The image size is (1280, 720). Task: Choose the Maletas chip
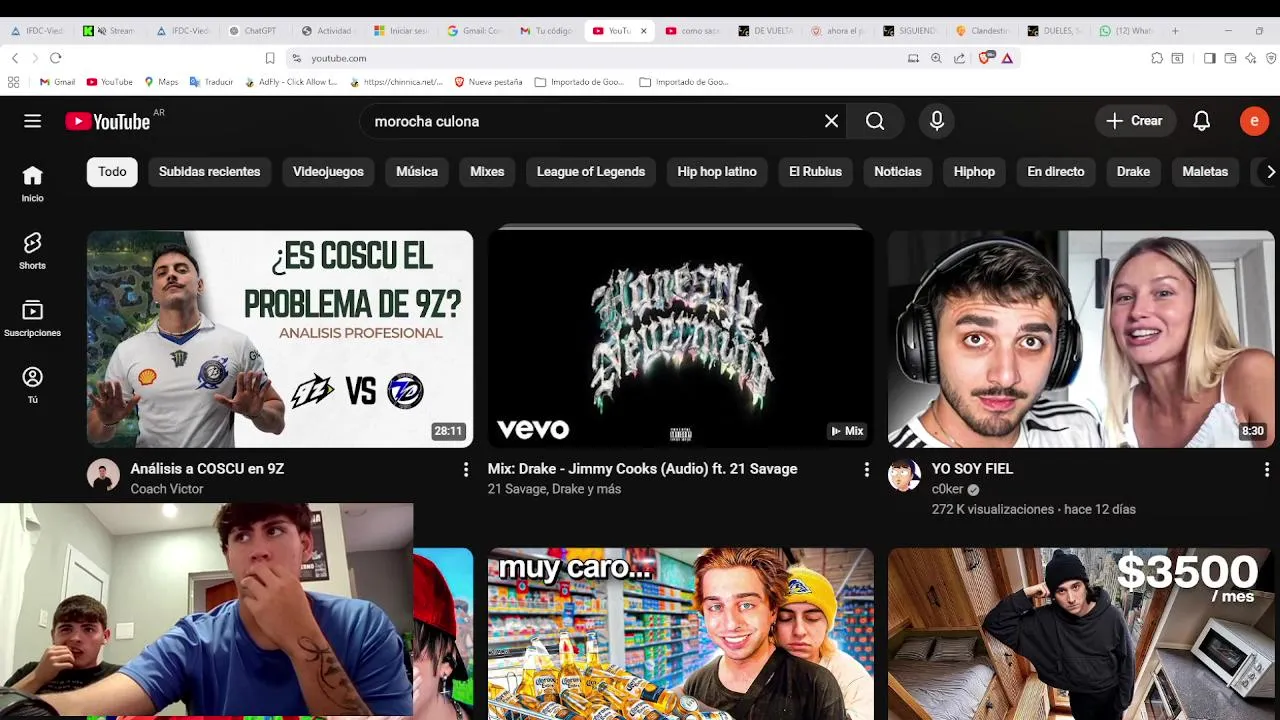click(x=1205, y=172)
